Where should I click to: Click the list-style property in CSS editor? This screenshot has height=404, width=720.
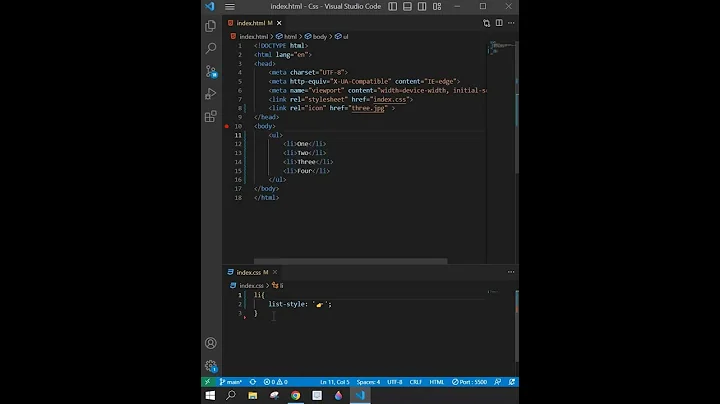[287, 304]
